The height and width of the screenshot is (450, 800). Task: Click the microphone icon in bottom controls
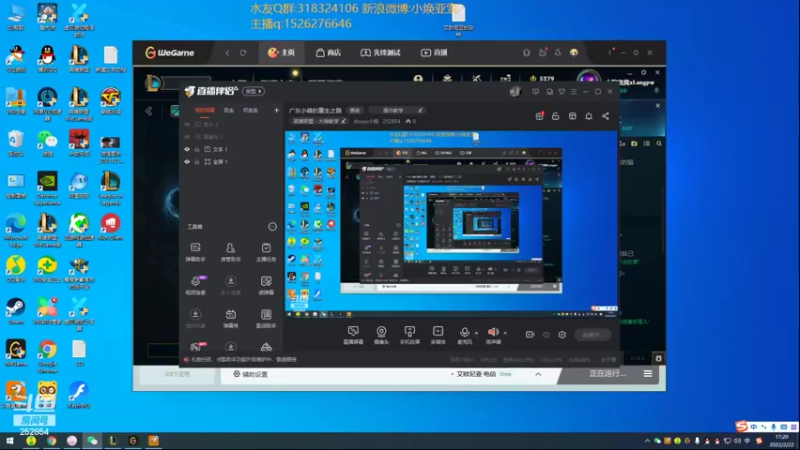point(464,332)
